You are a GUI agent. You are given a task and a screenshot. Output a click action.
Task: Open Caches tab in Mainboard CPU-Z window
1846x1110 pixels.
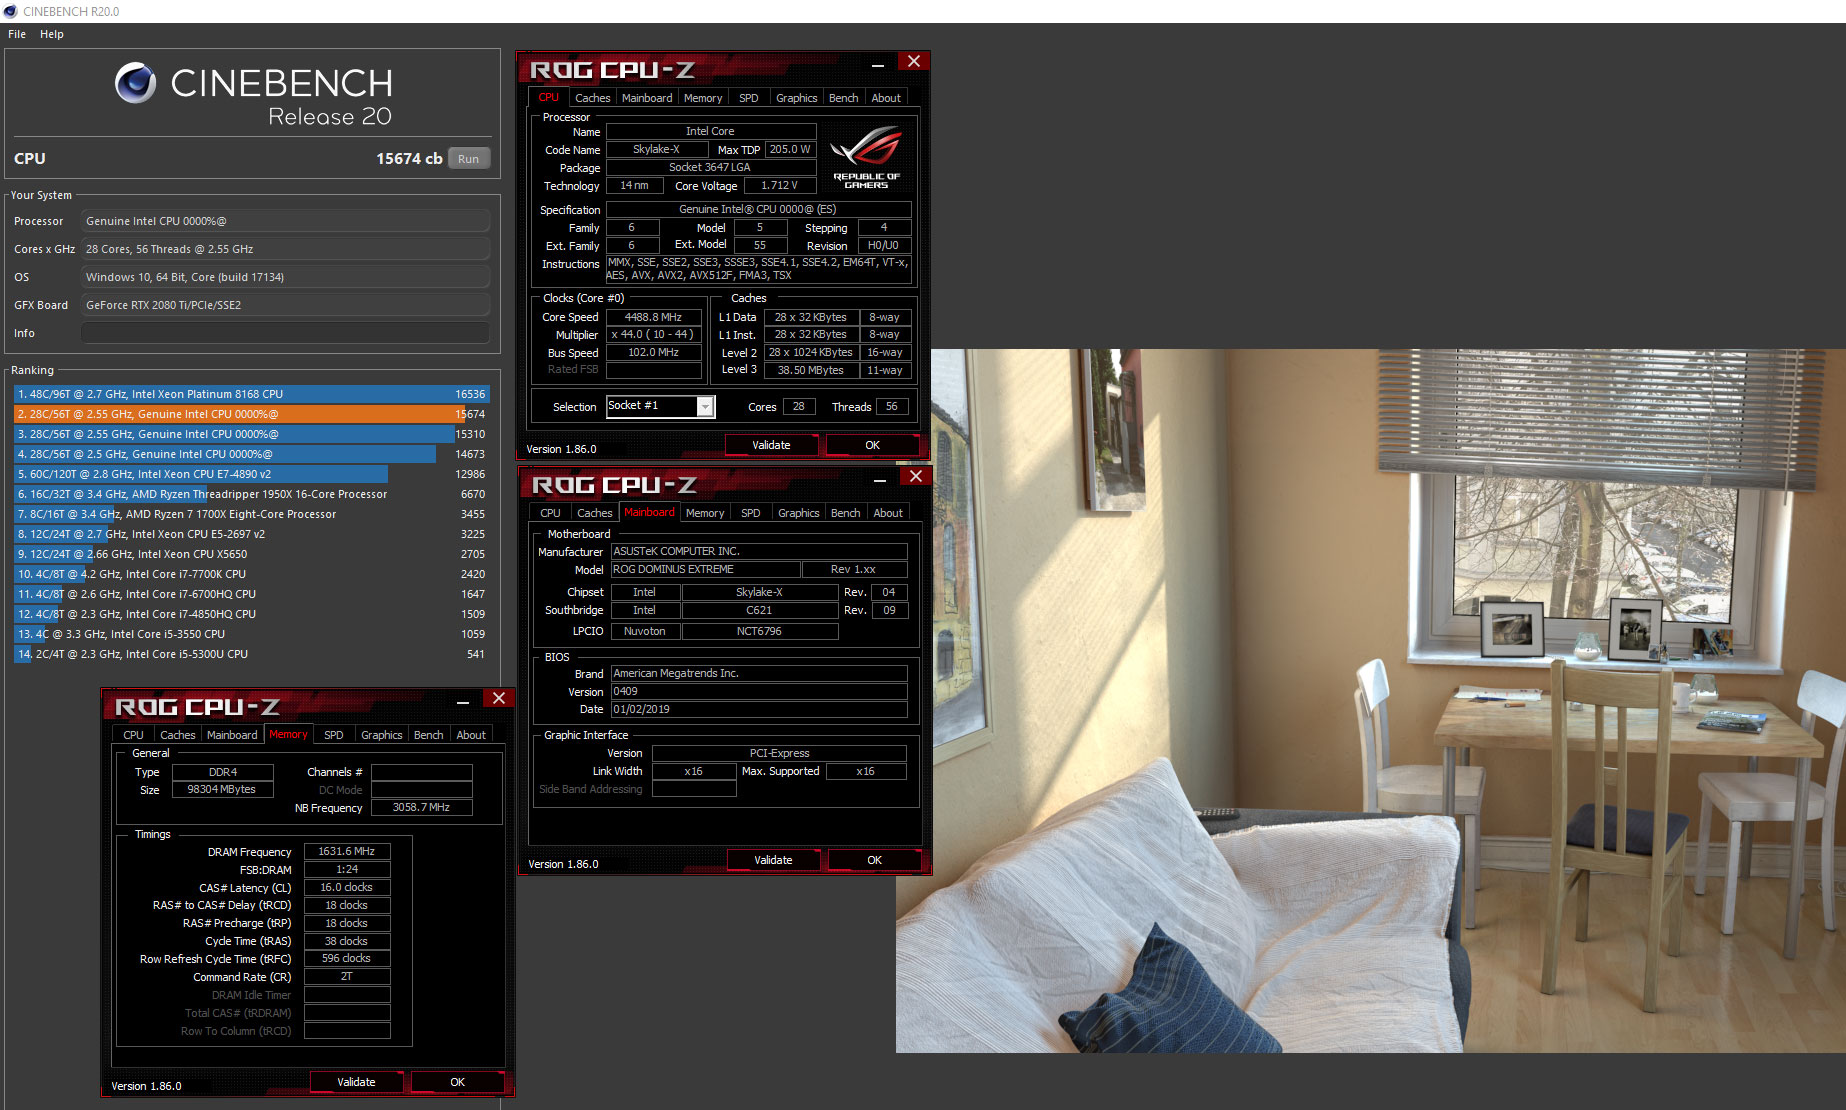594,513
